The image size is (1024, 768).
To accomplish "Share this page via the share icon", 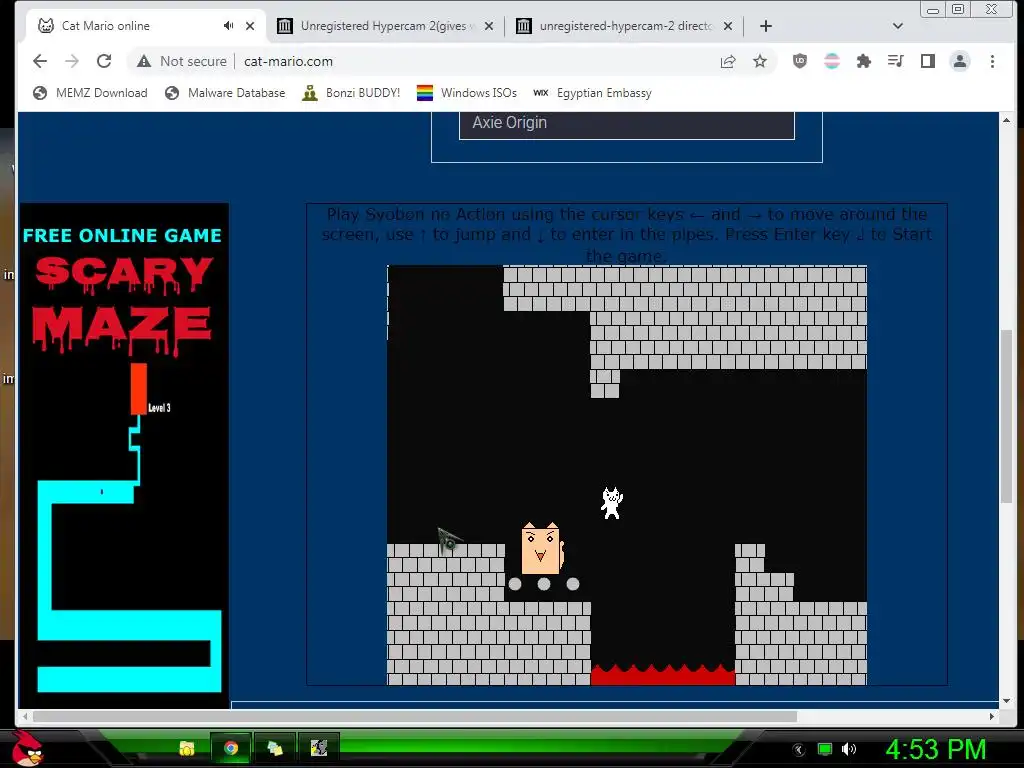I will [x=728, y=61].
